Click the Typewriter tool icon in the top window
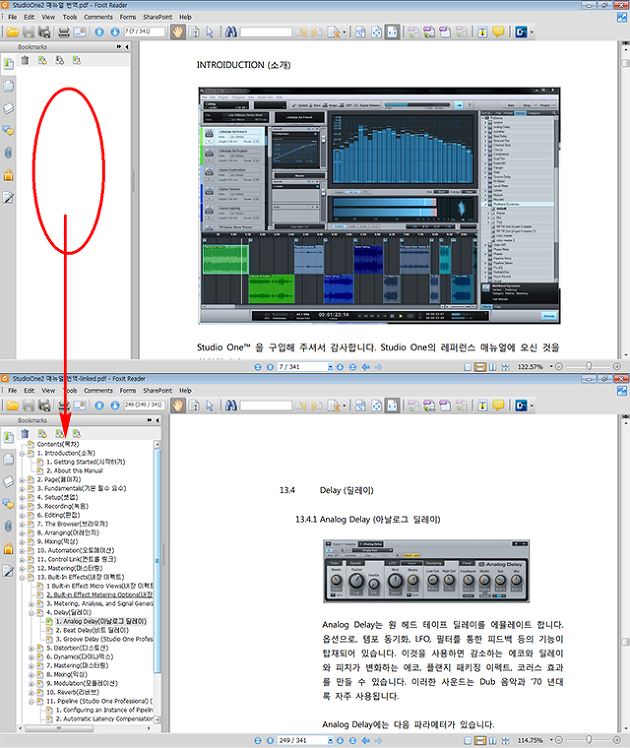 (483, 32)
